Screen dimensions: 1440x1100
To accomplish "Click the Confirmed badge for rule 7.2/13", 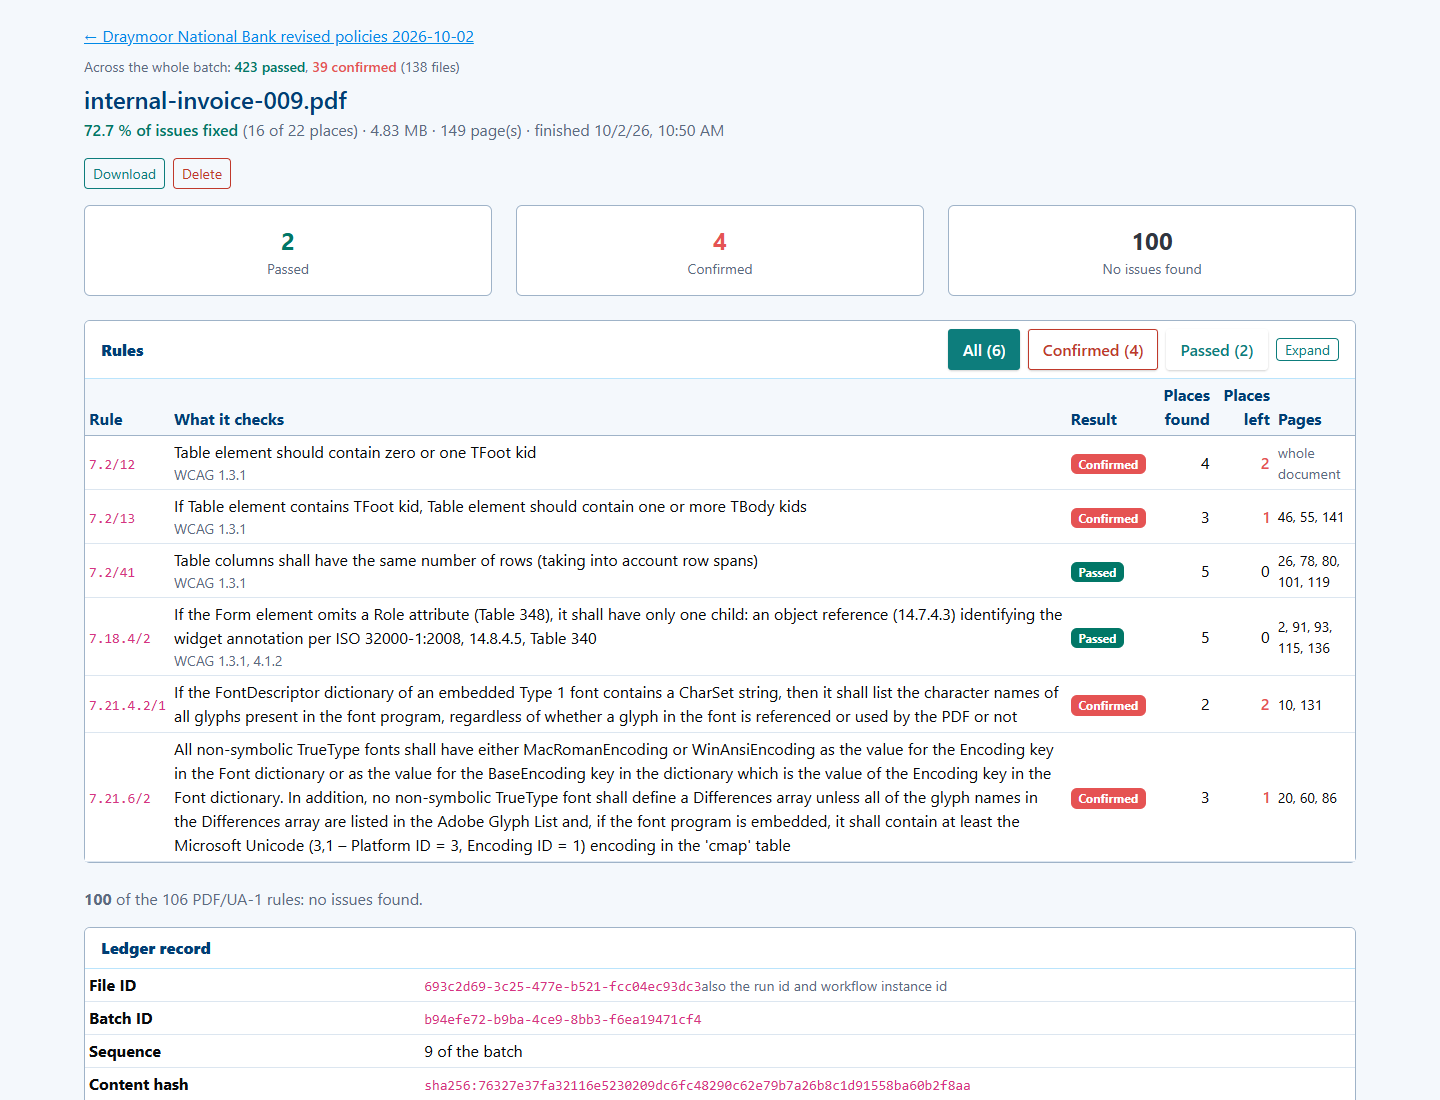I will tap(1108, 518).
